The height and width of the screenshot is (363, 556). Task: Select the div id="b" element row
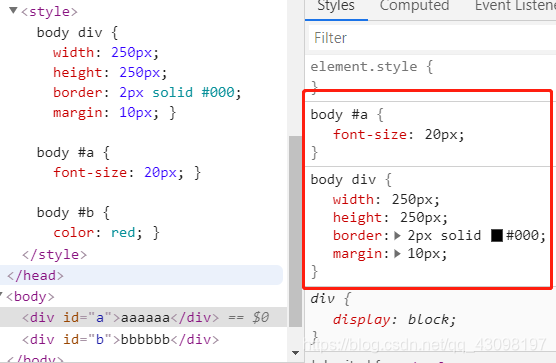143,340
